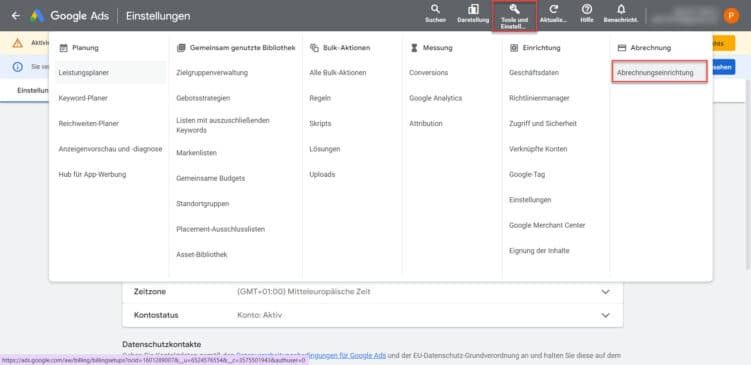Viewport: 751px width, 365px height.
Task: Open Reichweiten-Planer
Action: (x=89, y=124)
